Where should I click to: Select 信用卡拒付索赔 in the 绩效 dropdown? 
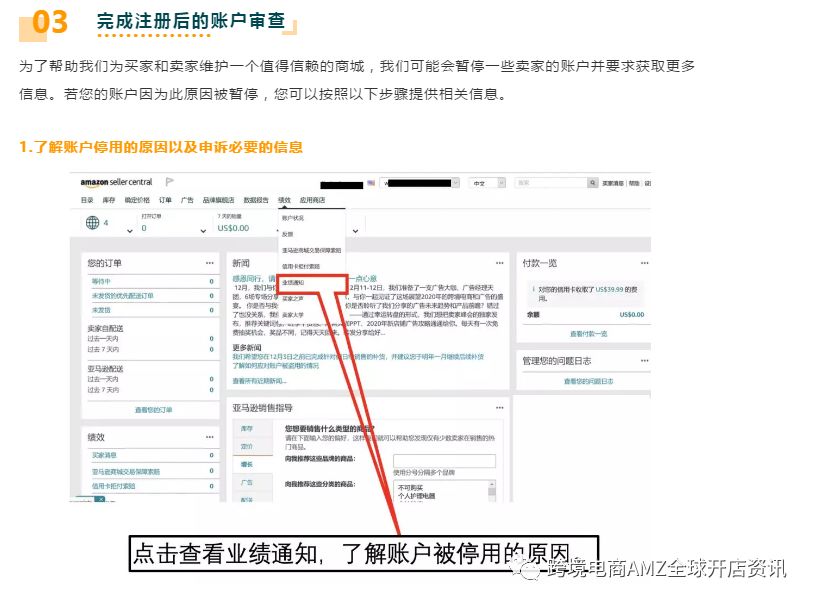tap(301, 266)
